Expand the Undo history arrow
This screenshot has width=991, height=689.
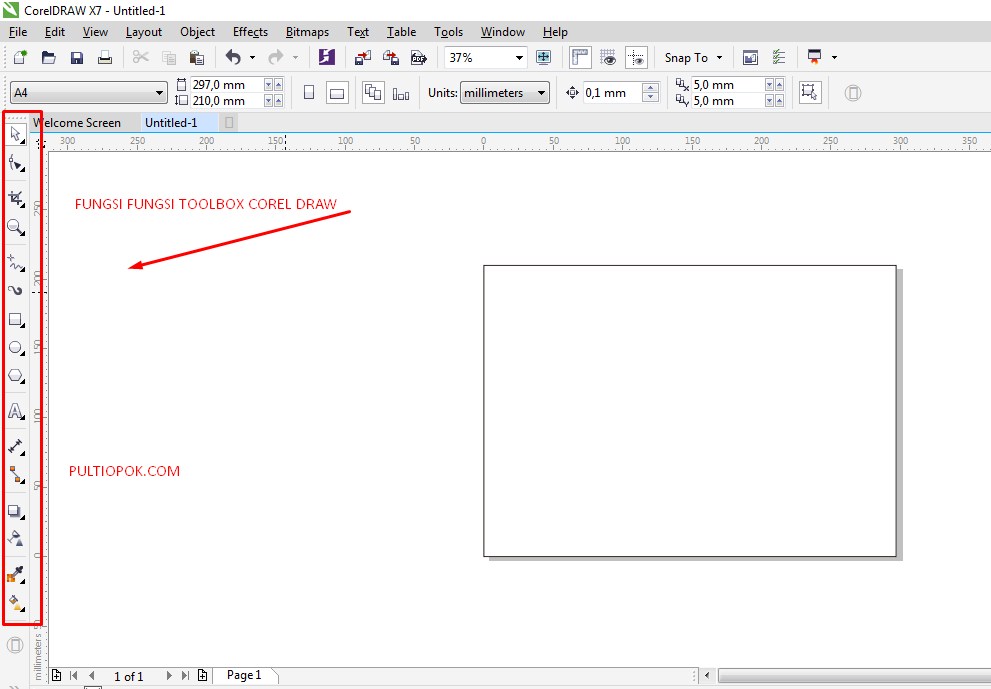tap(252, 58)
